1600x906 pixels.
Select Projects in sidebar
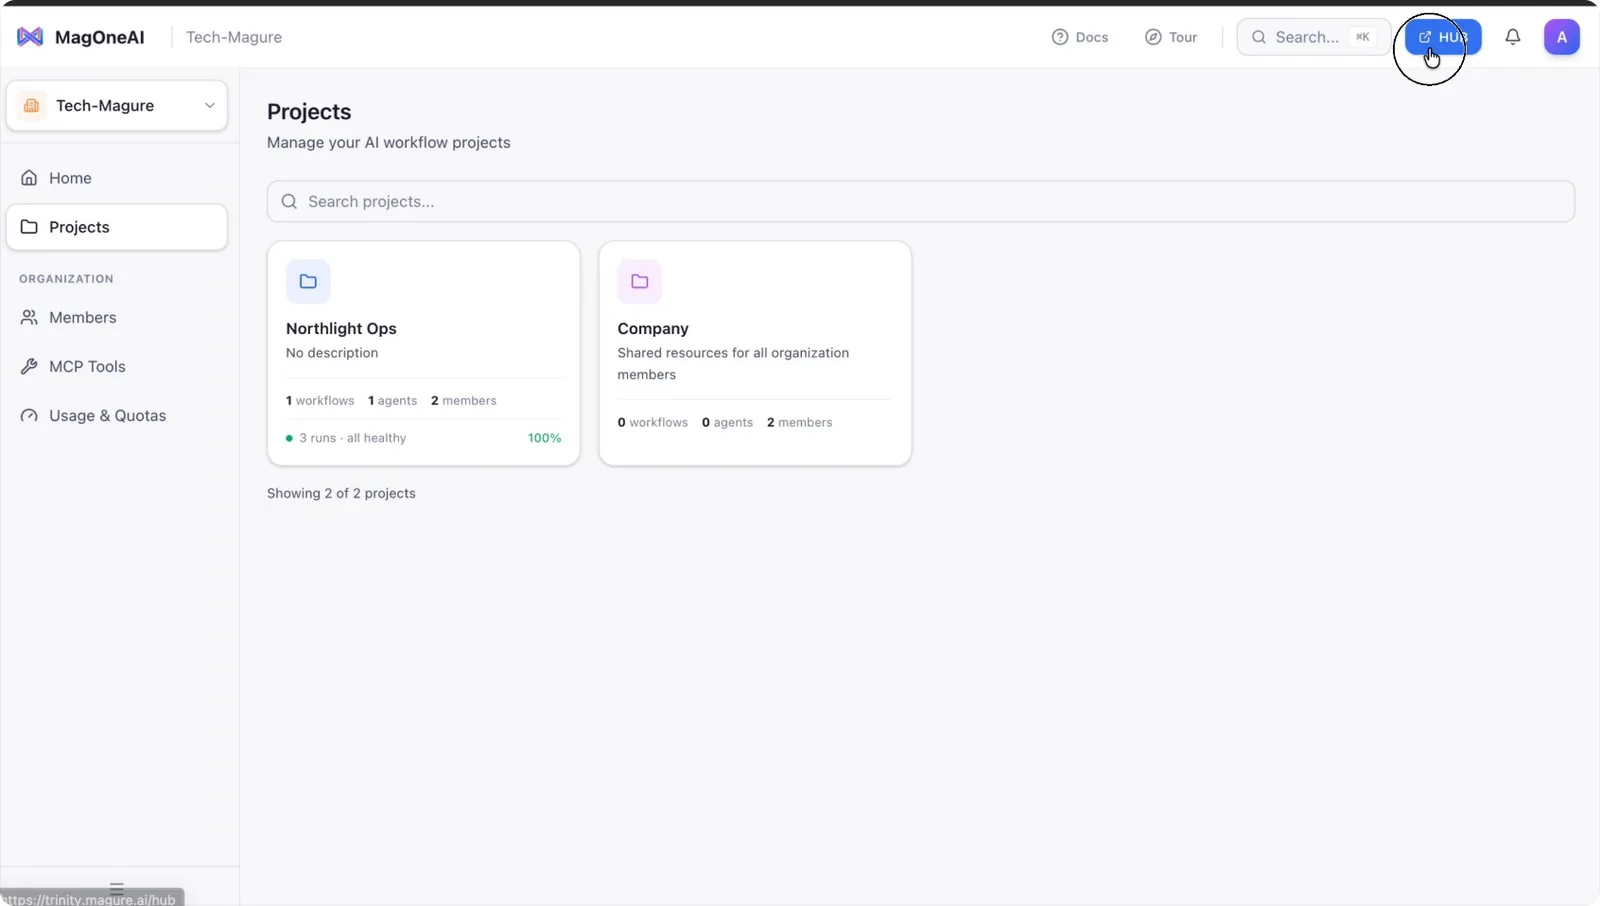coord(117,227)
